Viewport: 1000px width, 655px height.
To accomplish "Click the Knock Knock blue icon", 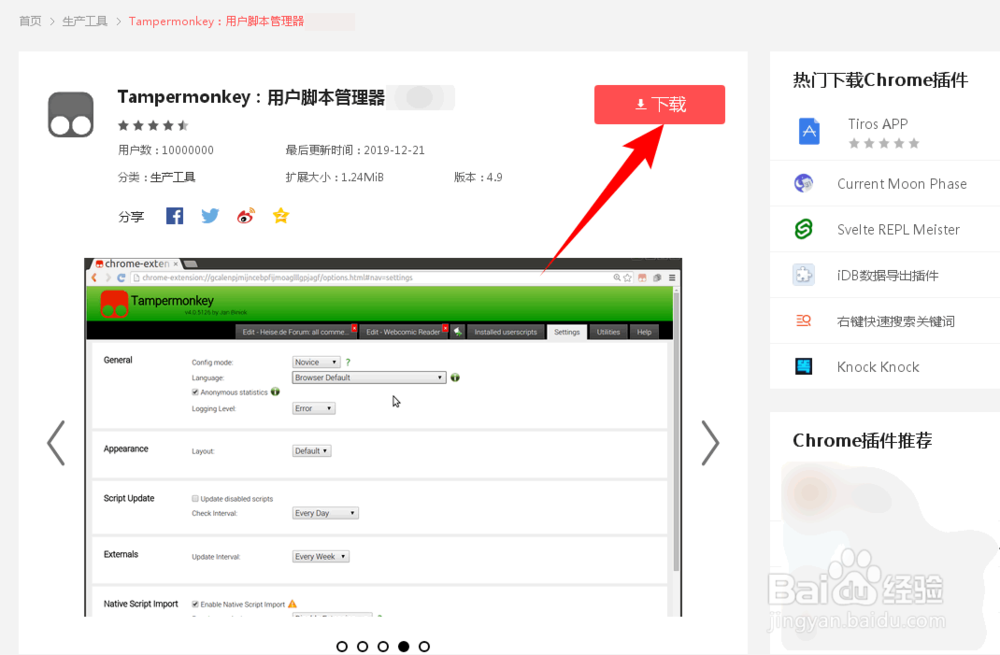I will pos(804,367).
